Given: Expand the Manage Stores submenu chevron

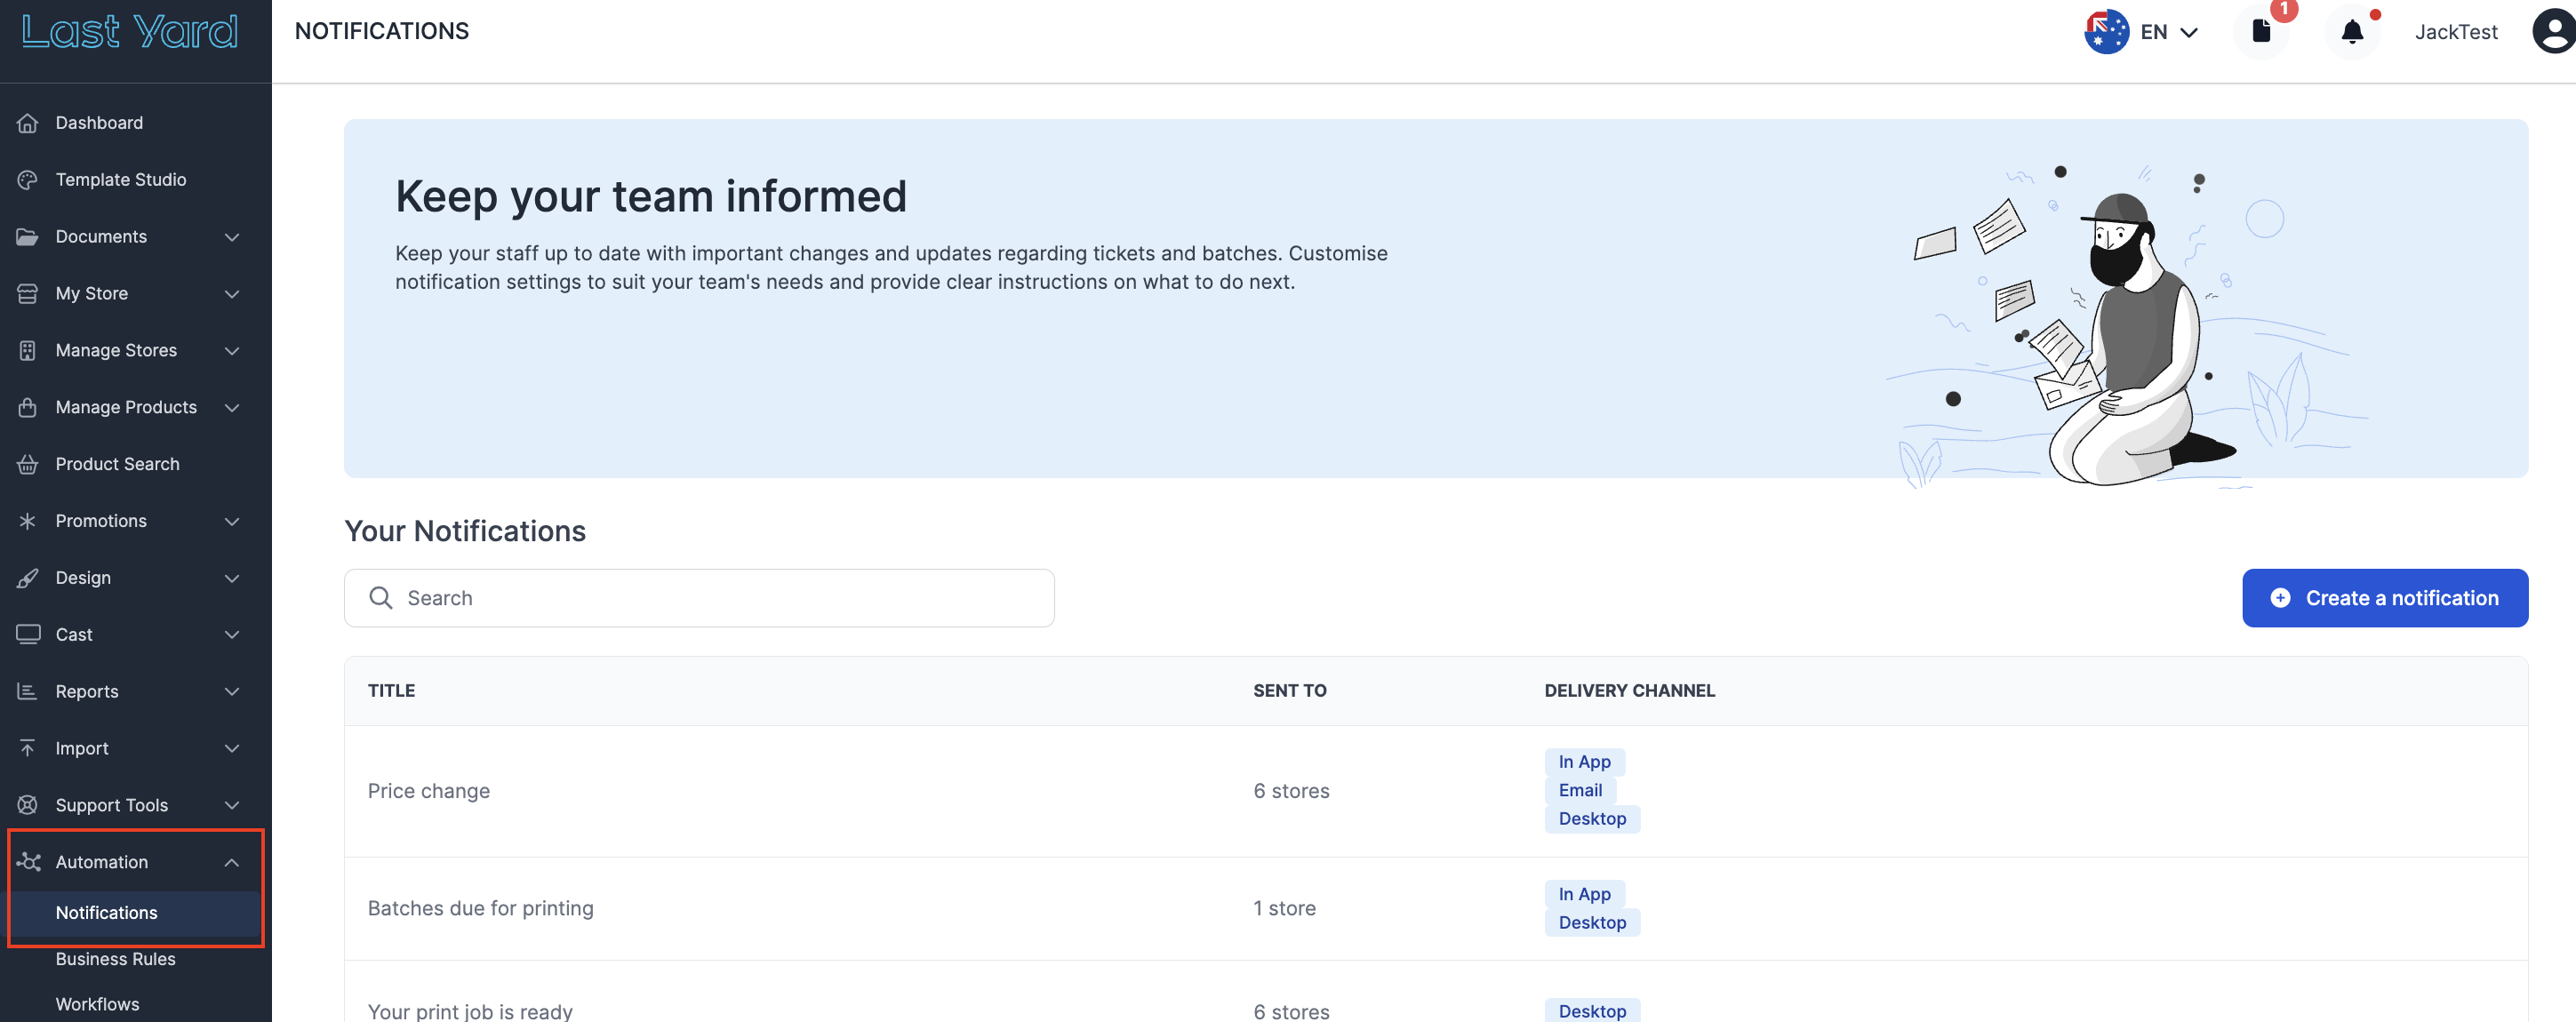Looking at the screenshot, I should tap(232, 351).
